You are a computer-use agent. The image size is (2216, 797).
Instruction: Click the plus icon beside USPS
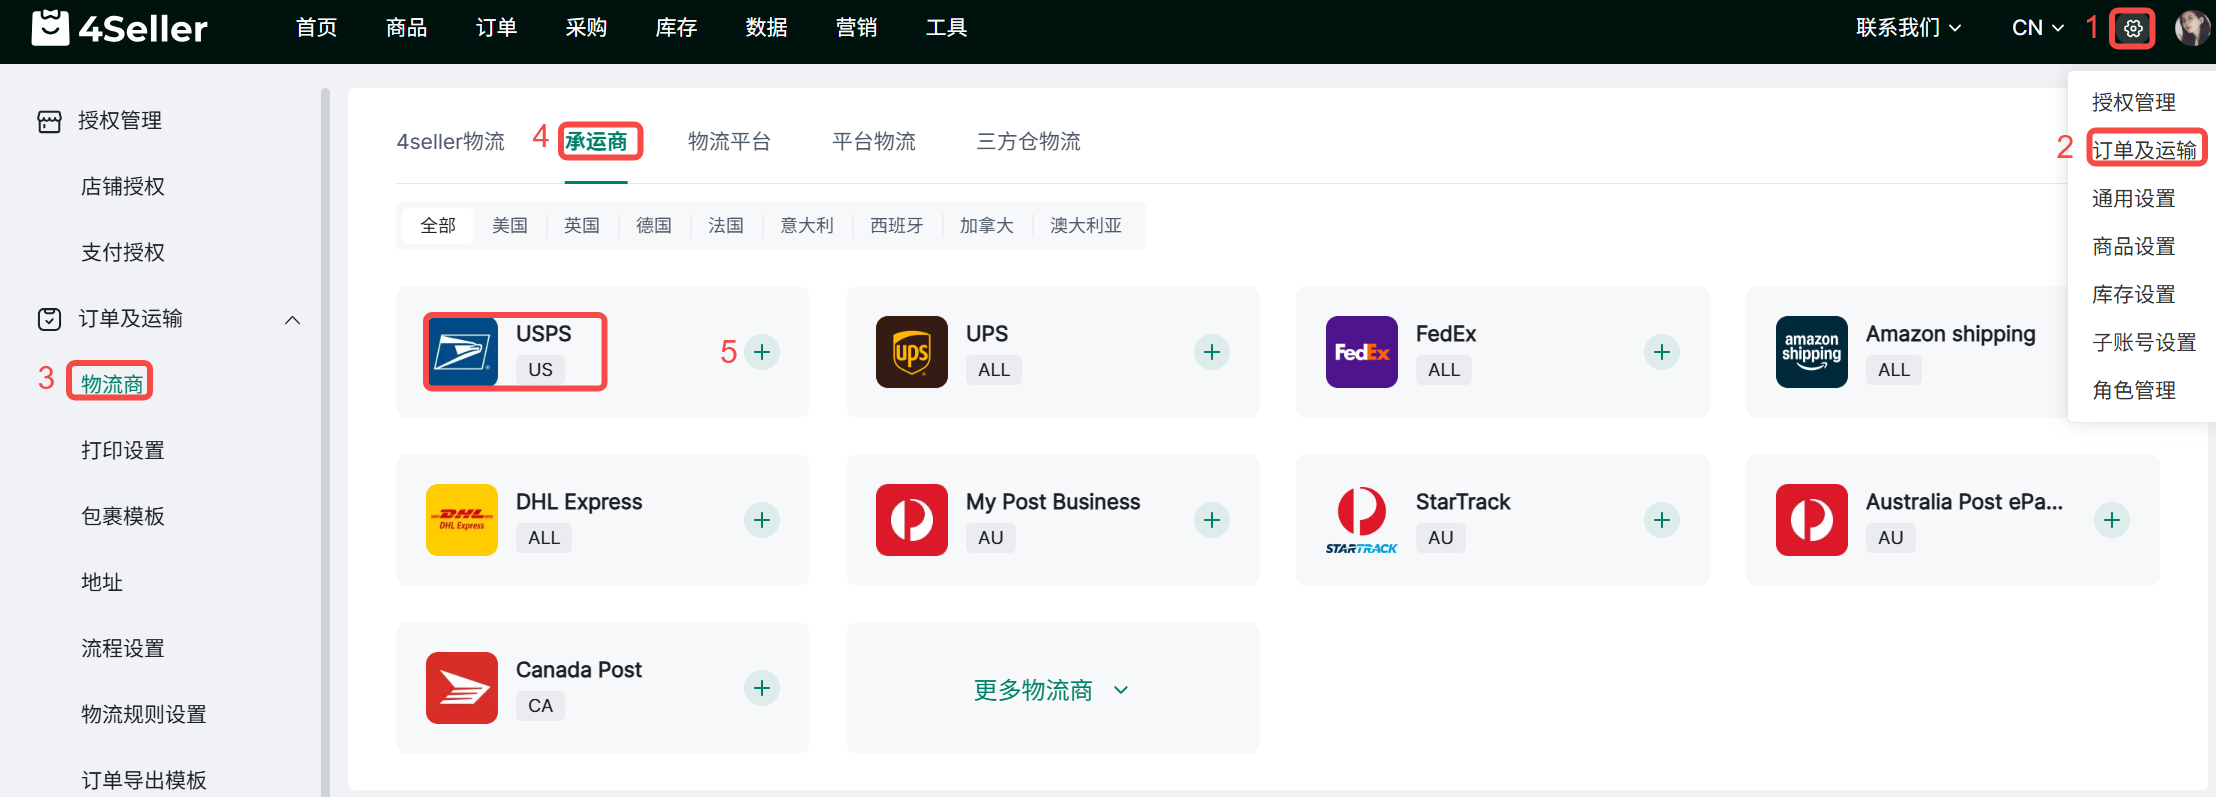click(762, 352)
